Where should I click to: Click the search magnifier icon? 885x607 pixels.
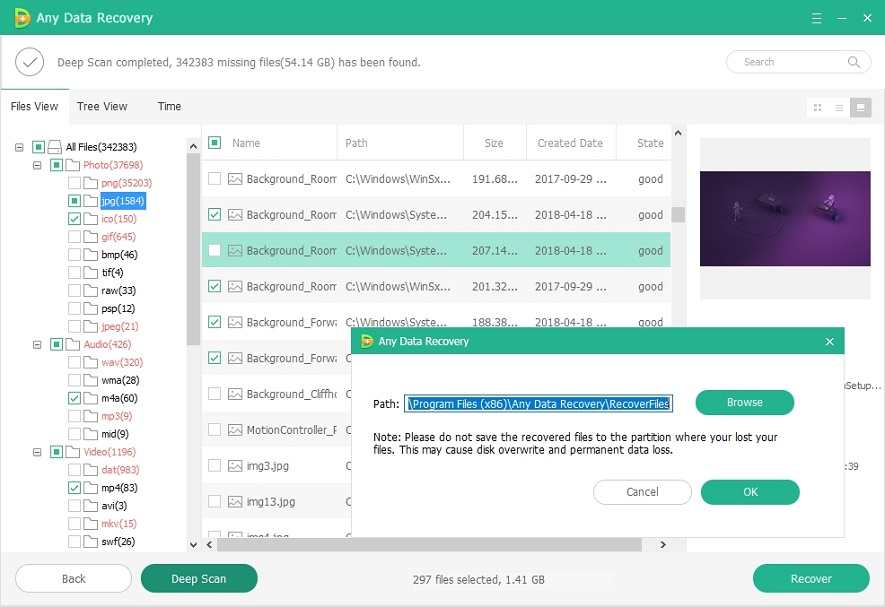click(853, 62)
